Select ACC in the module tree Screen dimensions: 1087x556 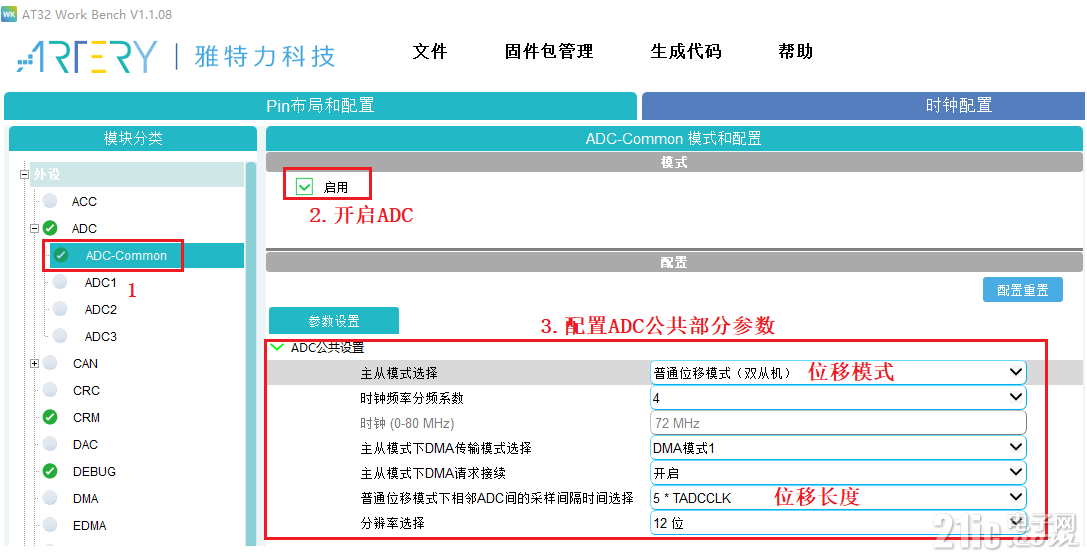(84, 202)
